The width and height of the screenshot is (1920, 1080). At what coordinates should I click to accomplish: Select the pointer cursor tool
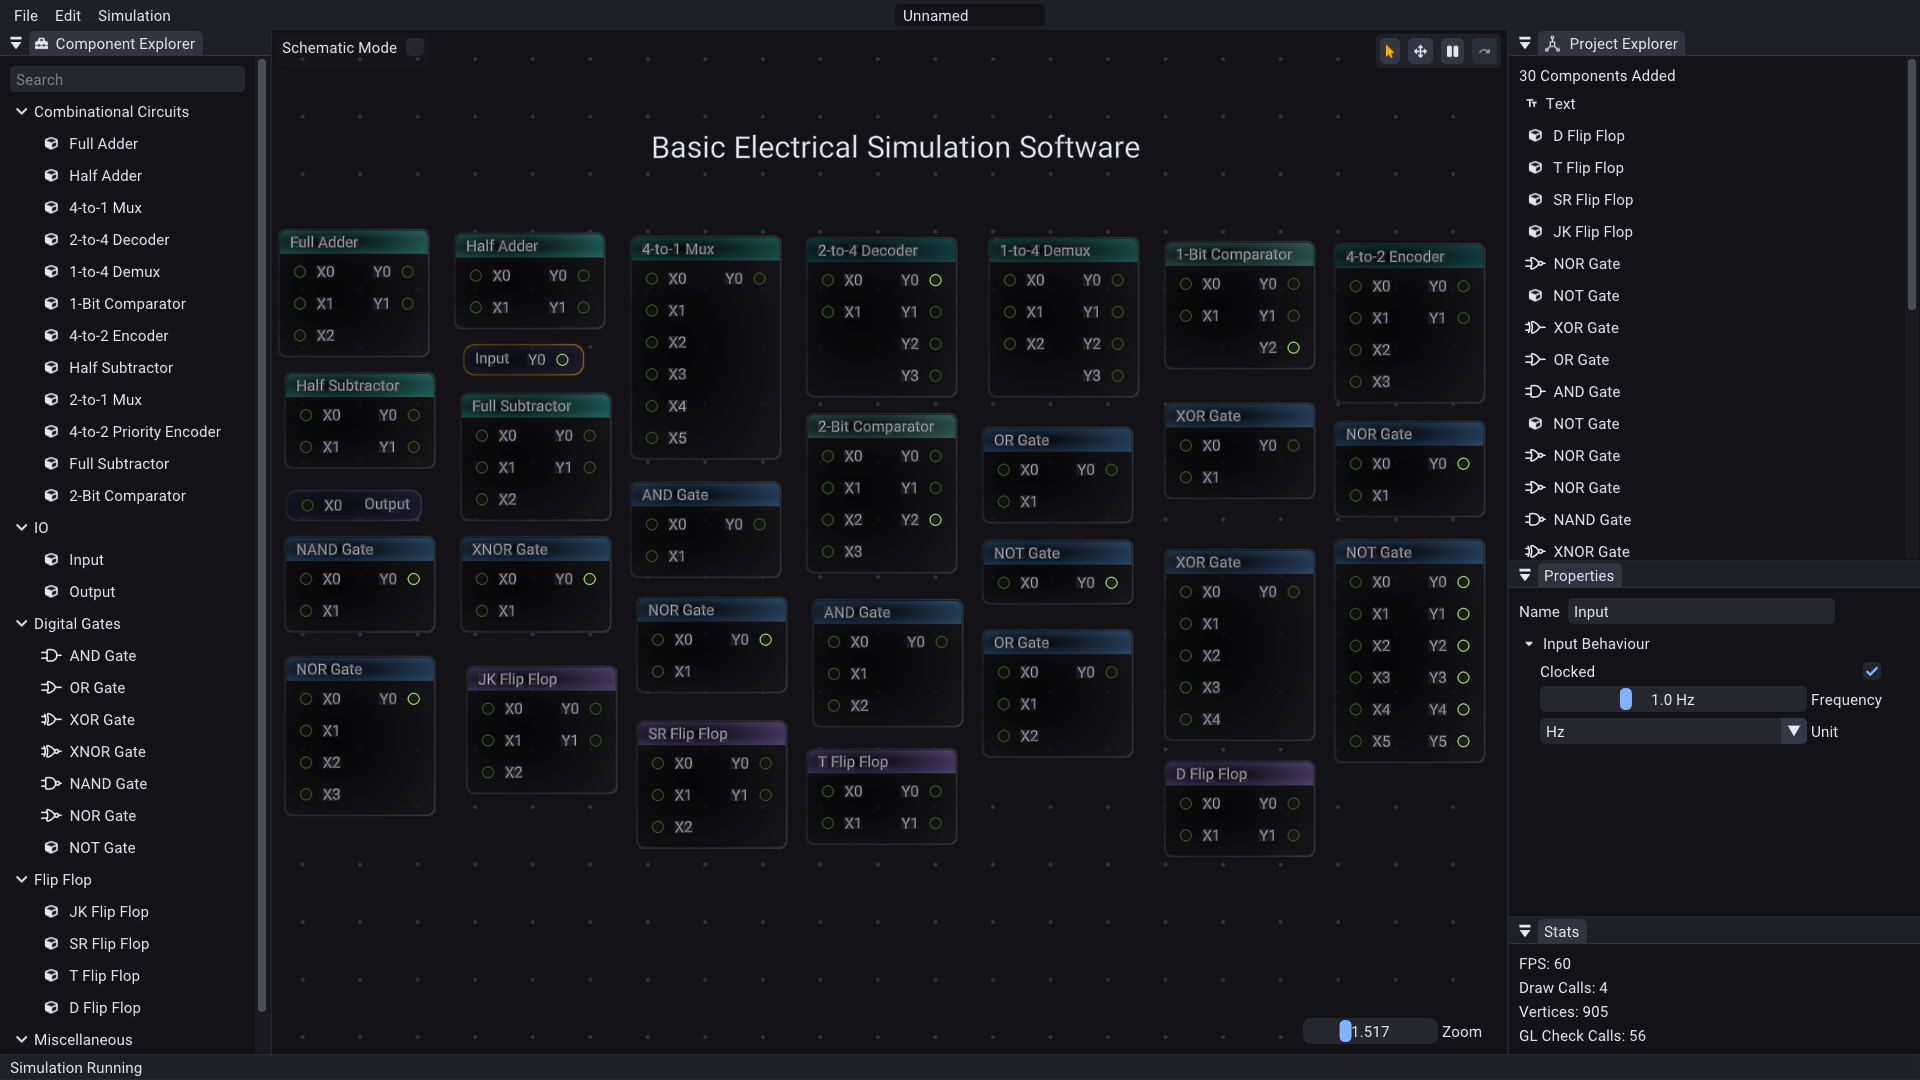click(x=1389, y=51)
